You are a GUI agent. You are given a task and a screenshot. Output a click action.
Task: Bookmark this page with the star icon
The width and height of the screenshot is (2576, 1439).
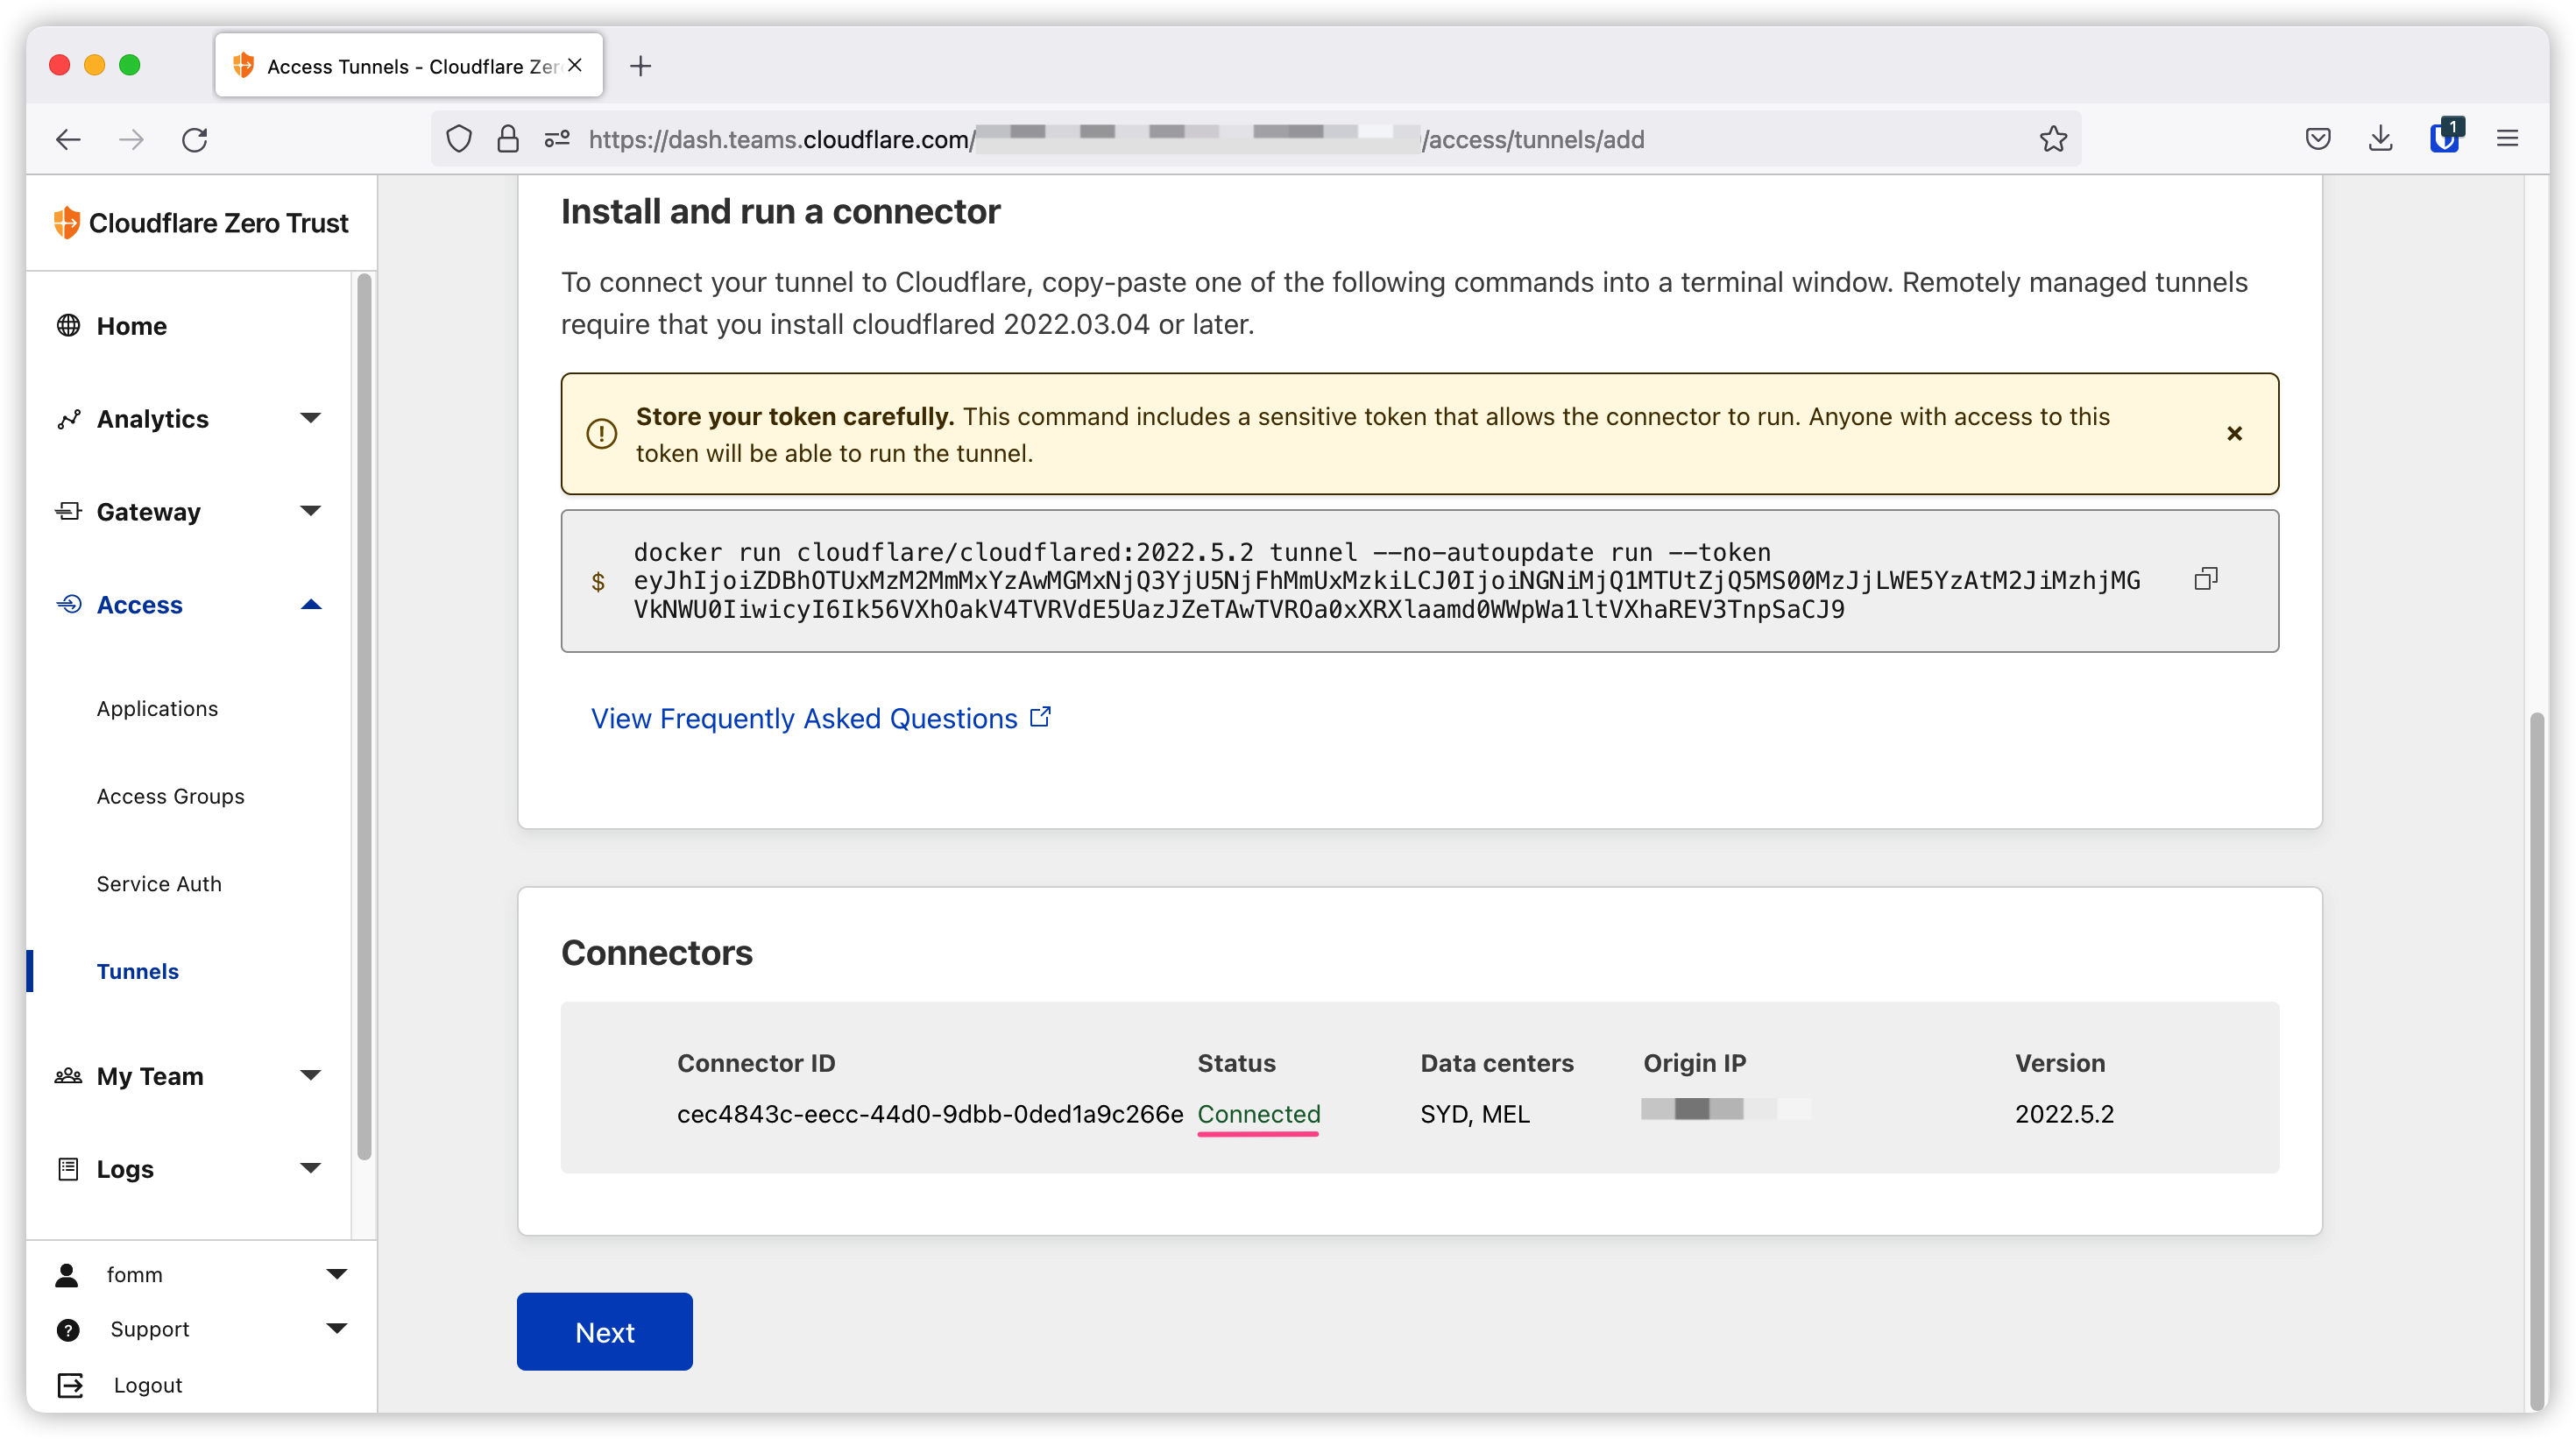coord(2053,139)
